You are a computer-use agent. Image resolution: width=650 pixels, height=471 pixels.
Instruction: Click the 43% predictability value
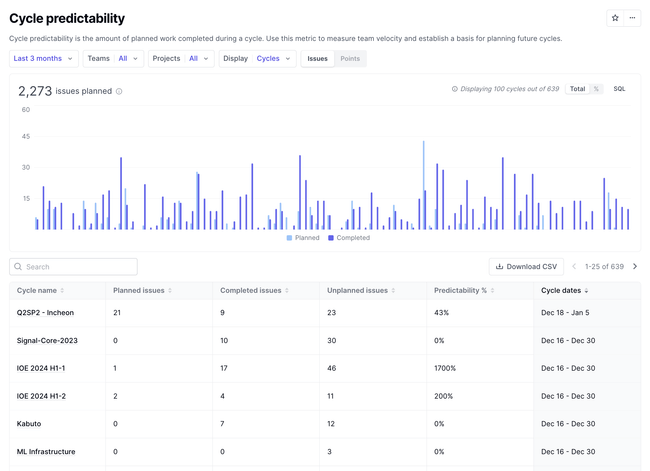(x=441, y=313)
